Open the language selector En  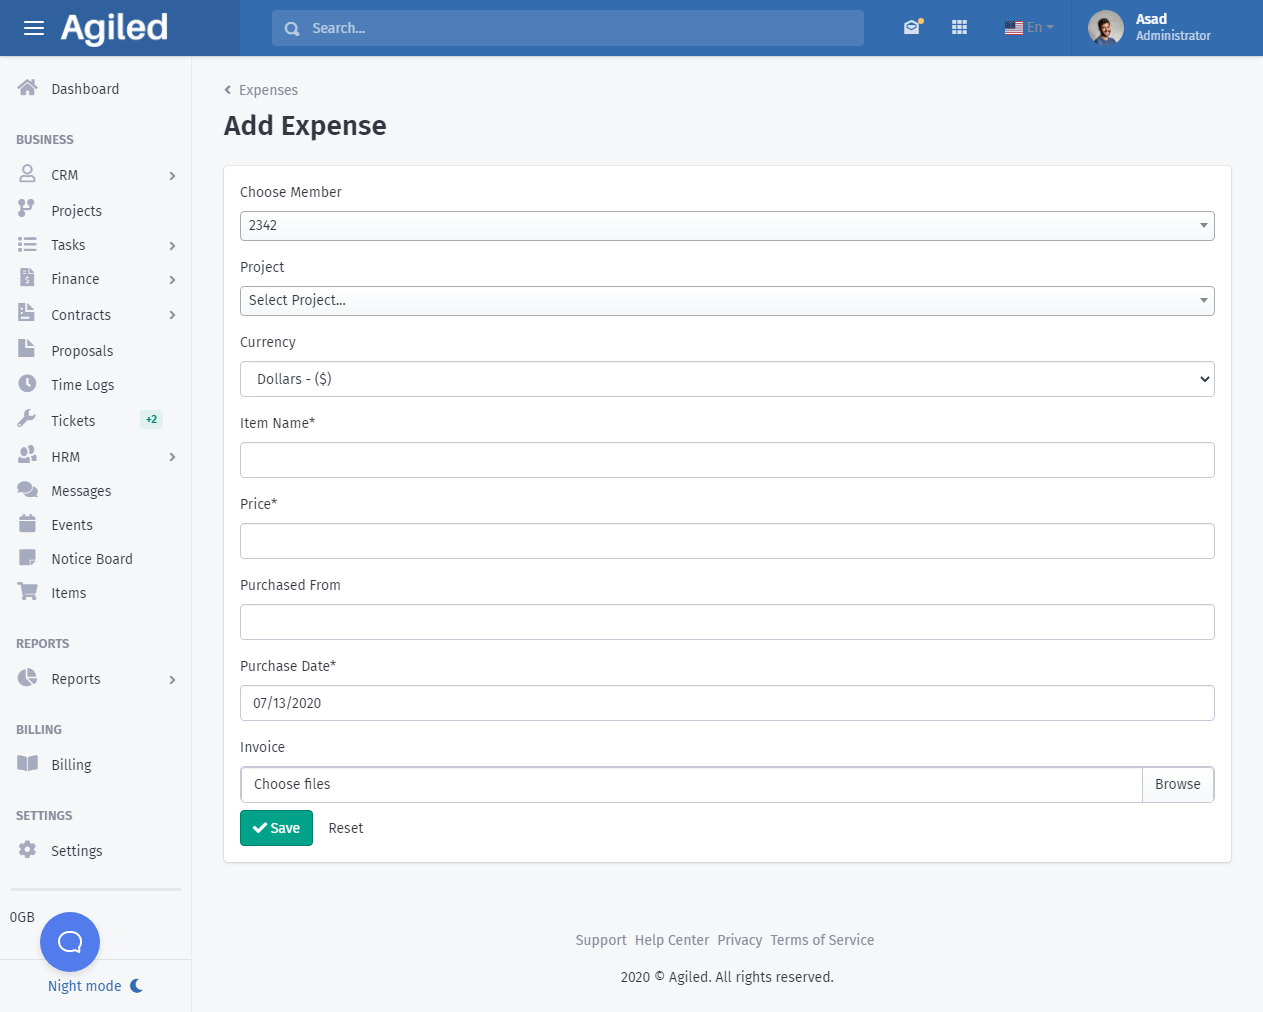pos(1029,28)
